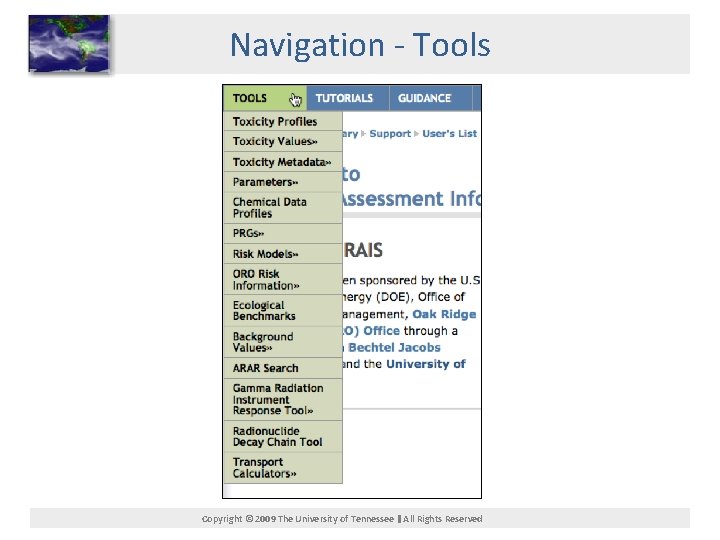The height and width of the screenshot is (540, 720).
Task: Select Radionuclide Decay Chain Tool
Action: coord(283,436)
